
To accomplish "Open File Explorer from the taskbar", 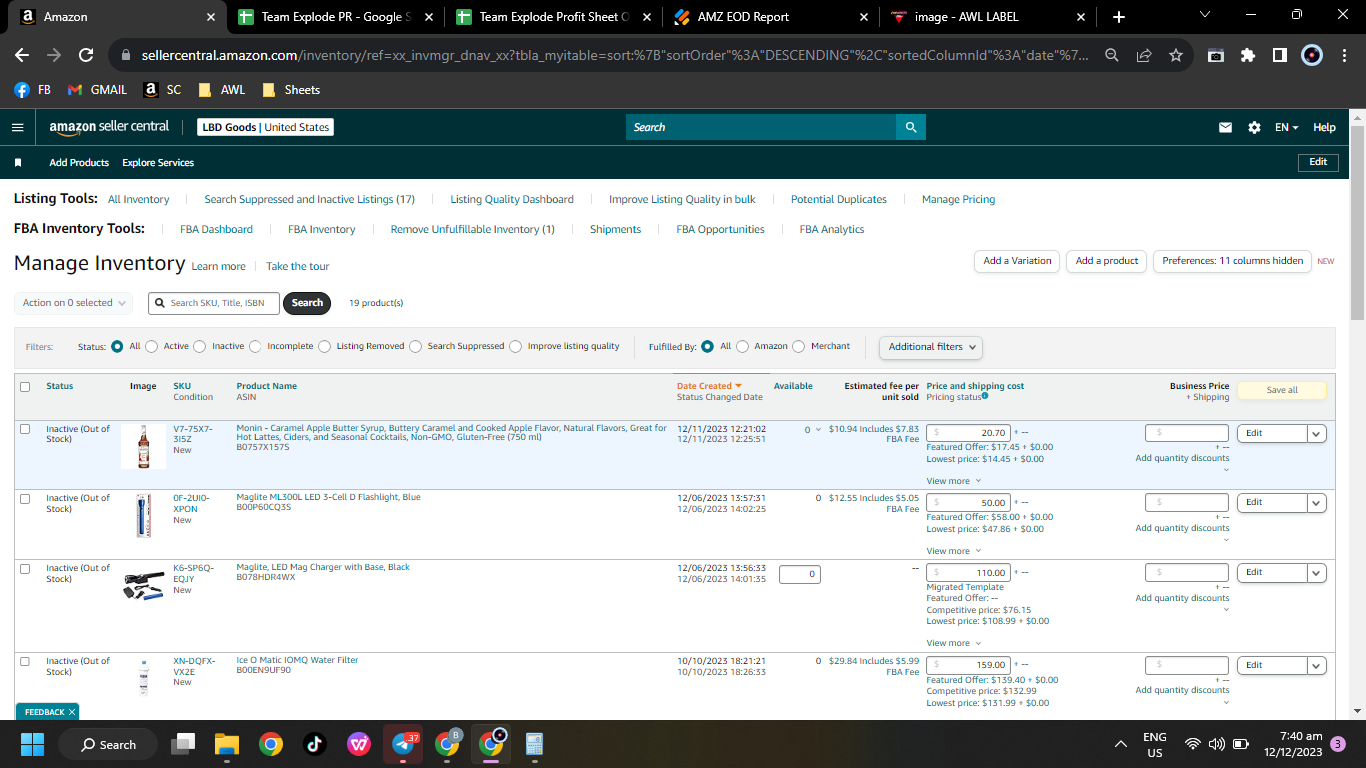I will [227, 744].
